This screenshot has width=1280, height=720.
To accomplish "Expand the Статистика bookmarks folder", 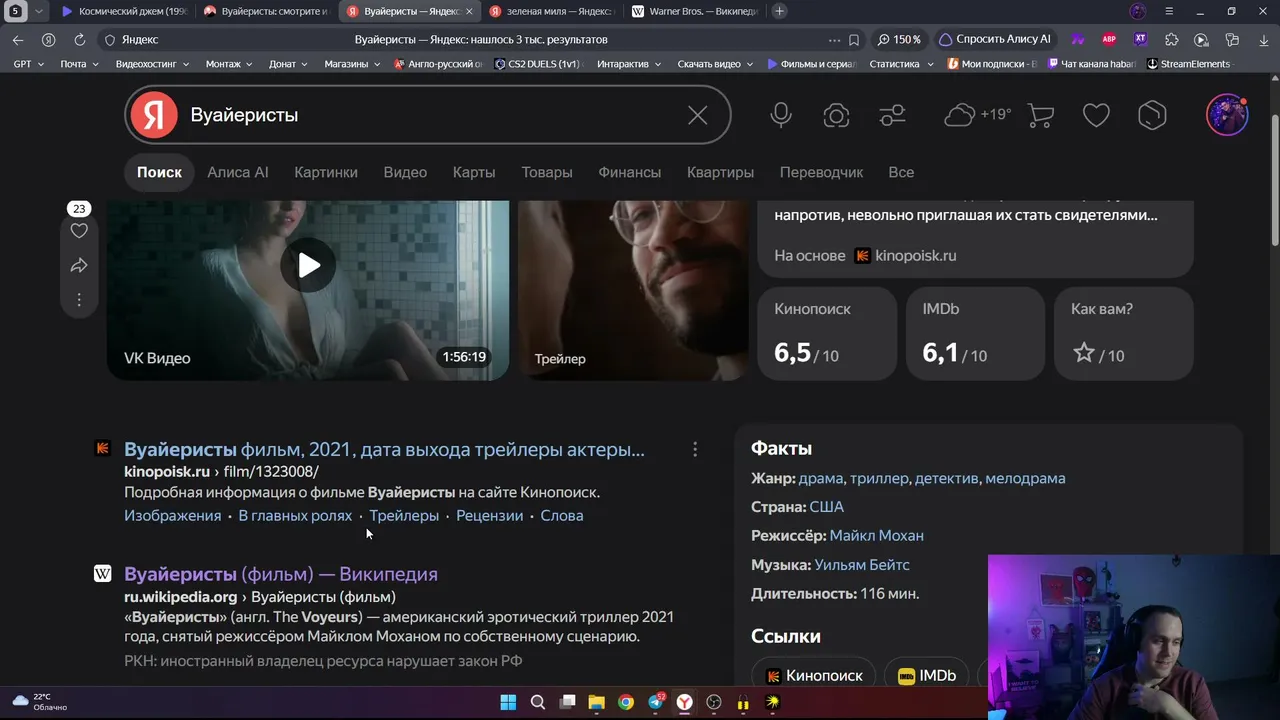I will (901, 64).
